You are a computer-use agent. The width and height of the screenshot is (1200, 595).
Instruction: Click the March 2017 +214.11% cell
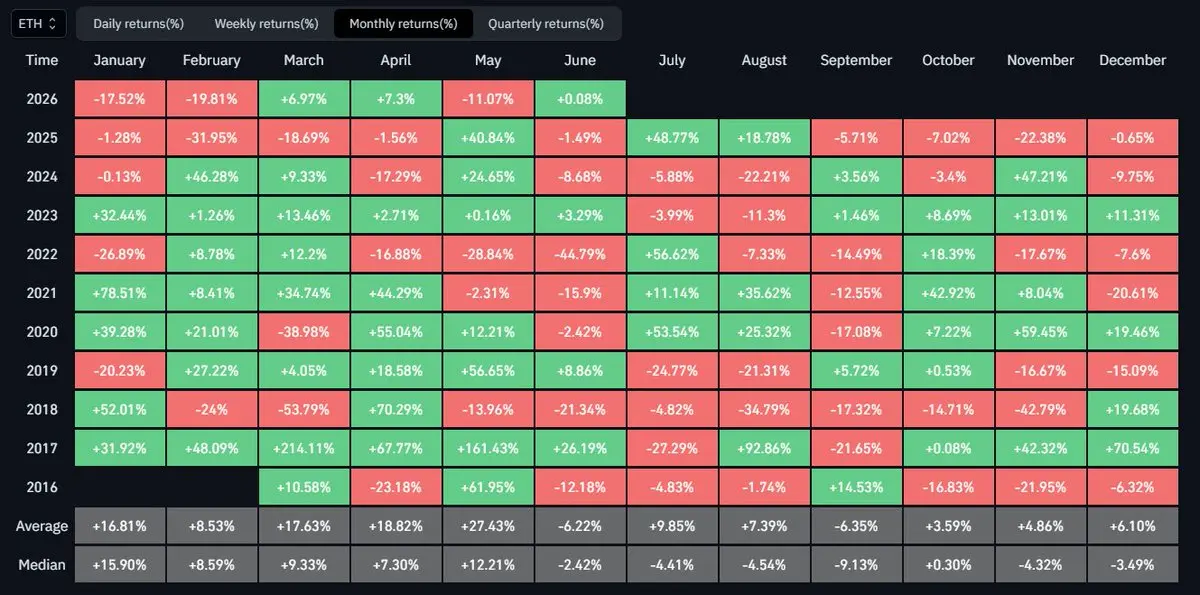coord(304,448)
